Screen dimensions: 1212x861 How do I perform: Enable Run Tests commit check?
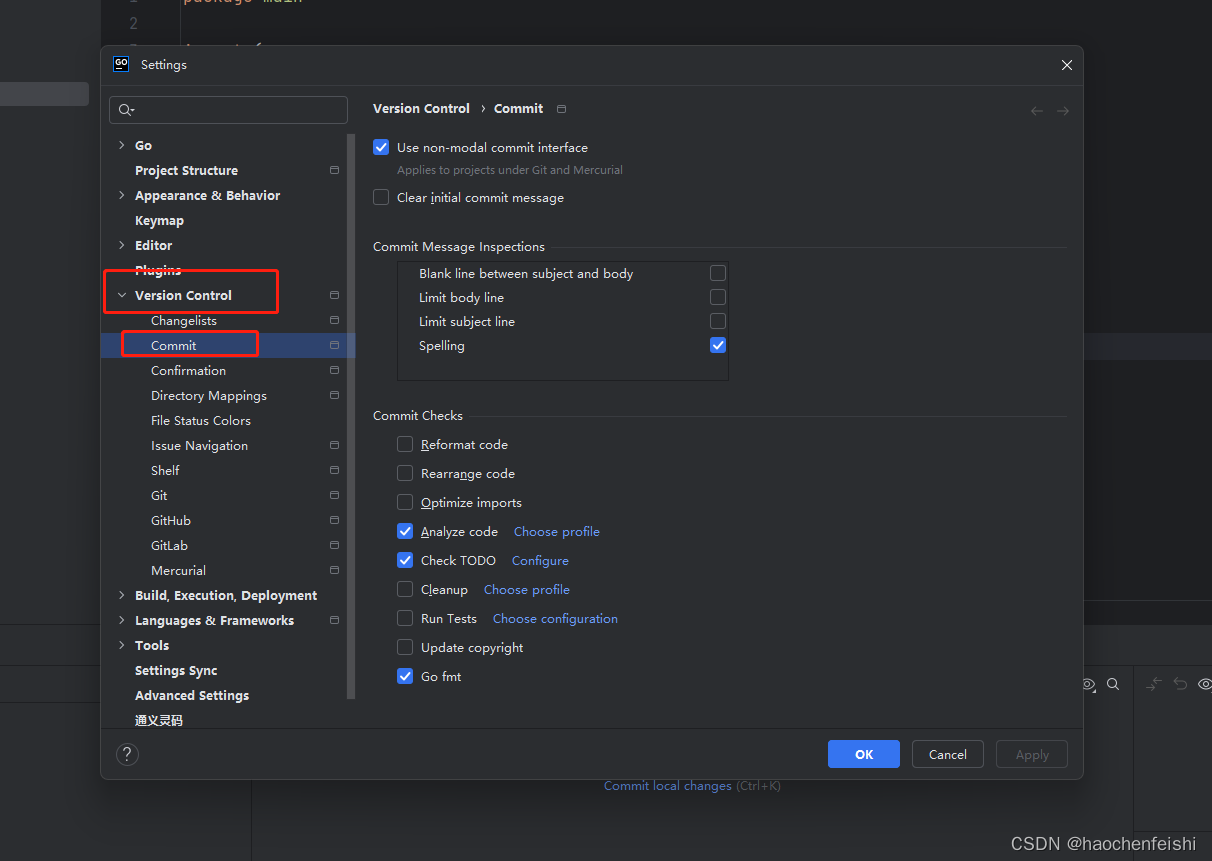click(405, 618)
